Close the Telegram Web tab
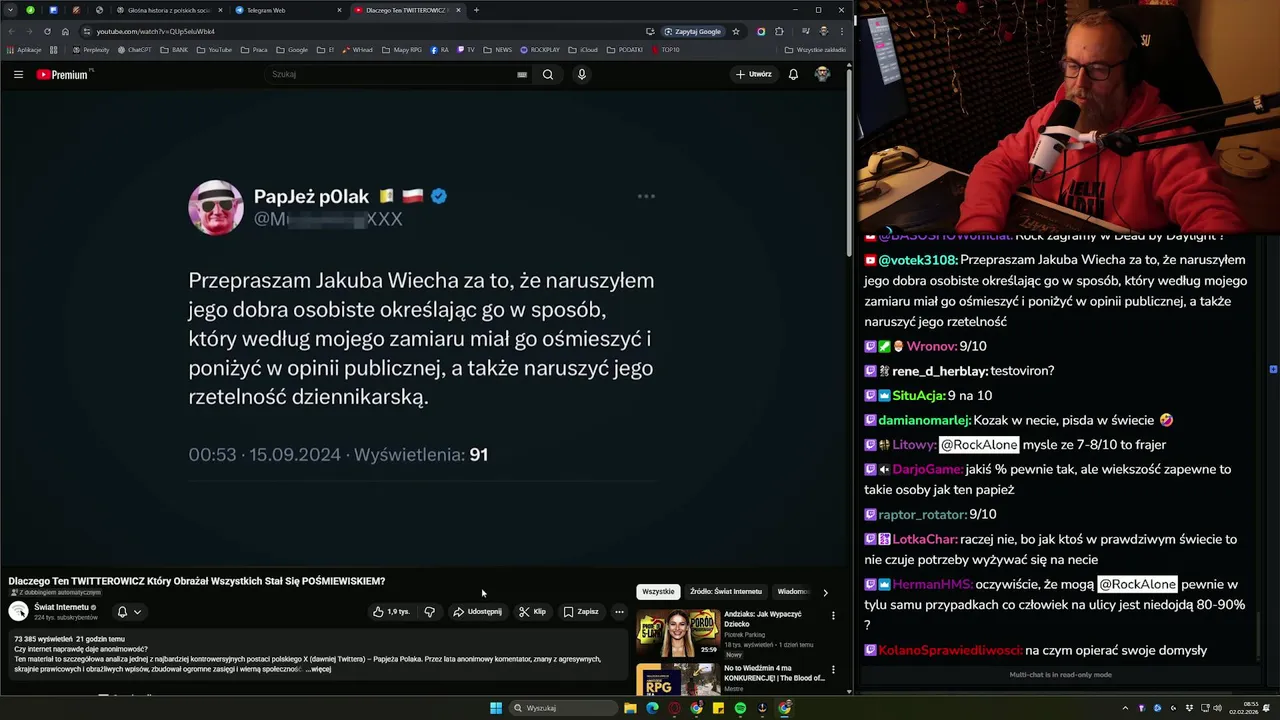Image resolution: width=1280 pixels, height=720 pixels. point(339,10)
